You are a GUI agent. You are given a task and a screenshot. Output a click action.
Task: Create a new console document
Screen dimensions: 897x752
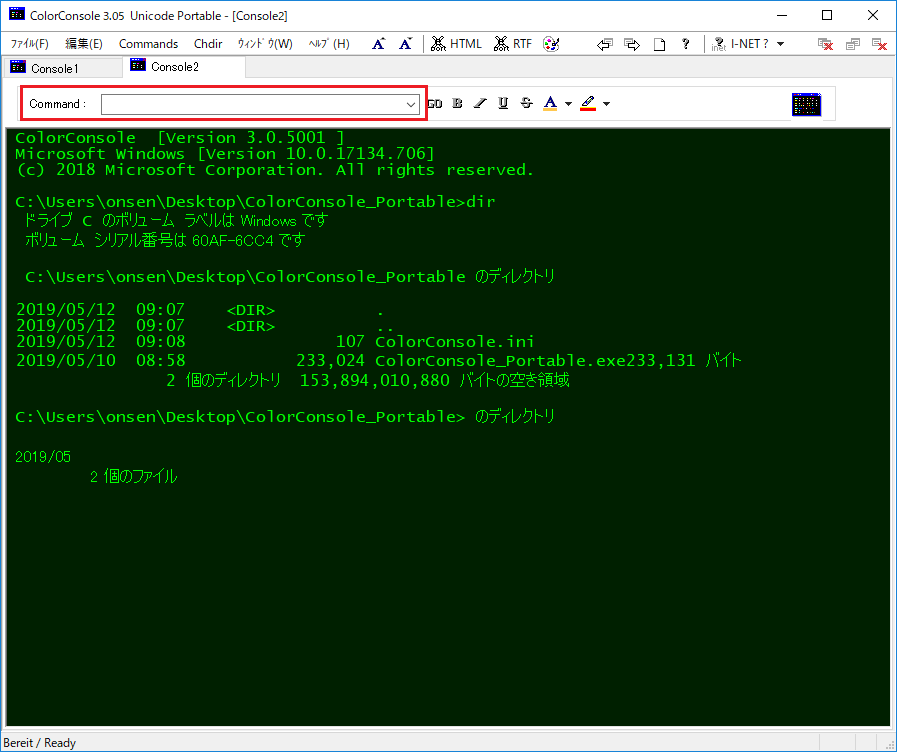660,44
